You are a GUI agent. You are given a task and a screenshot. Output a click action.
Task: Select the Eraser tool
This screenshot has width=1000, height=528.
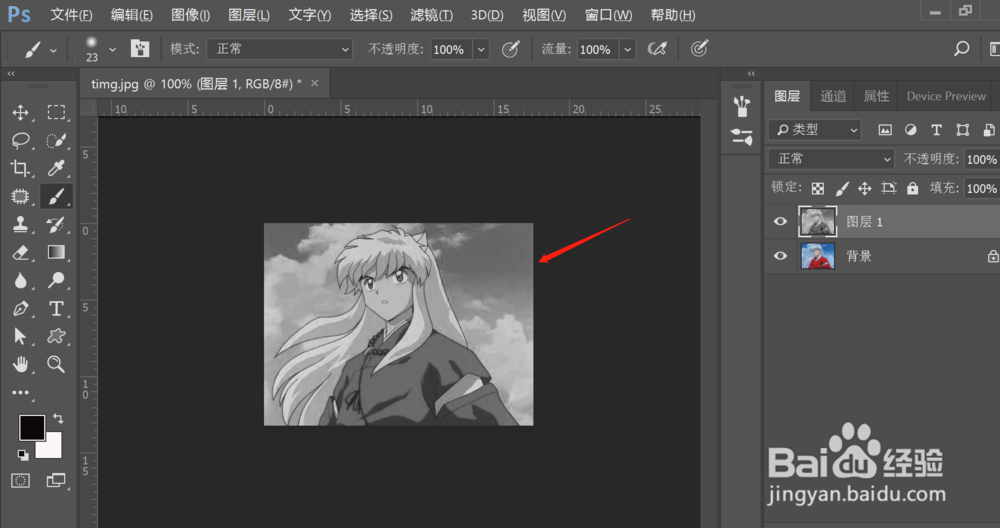point(20,253)
